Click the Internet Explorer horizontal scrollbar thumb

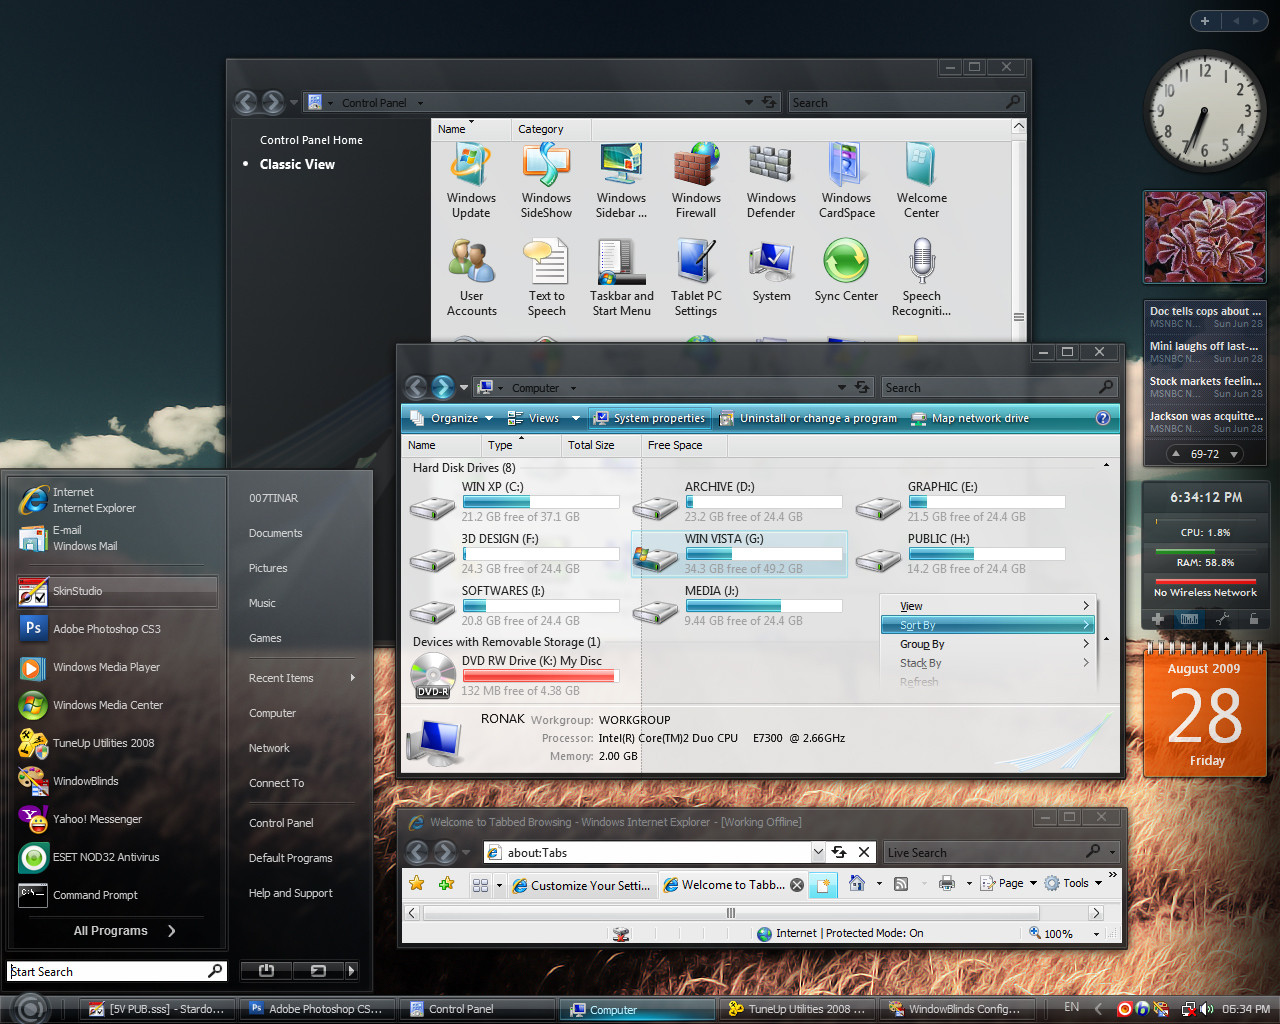click(730, 913)
